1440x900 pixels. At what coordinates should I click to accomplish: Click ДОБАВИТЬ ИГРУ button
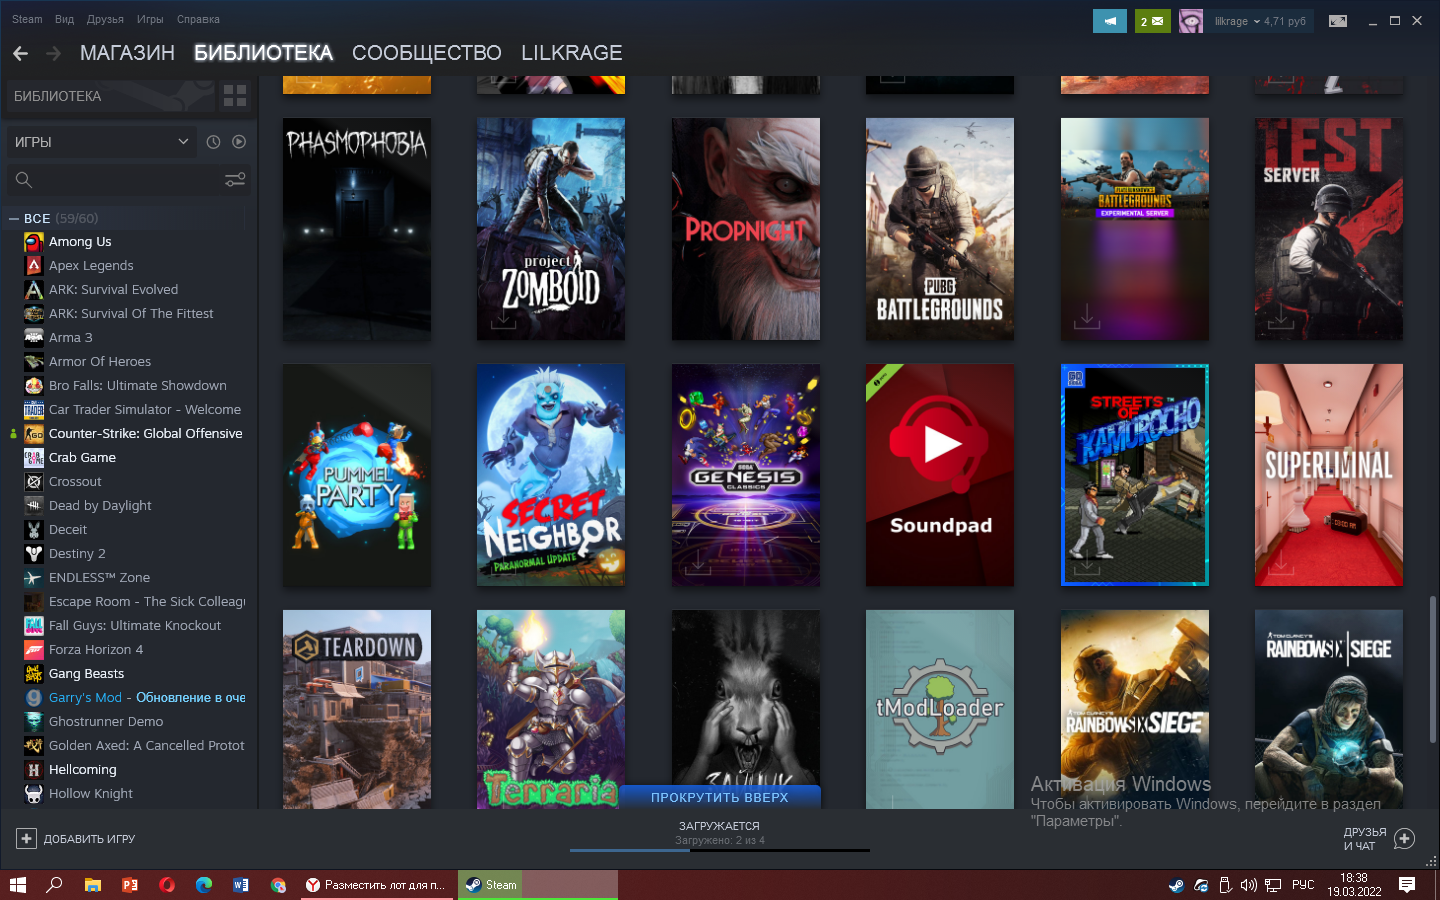76,839
